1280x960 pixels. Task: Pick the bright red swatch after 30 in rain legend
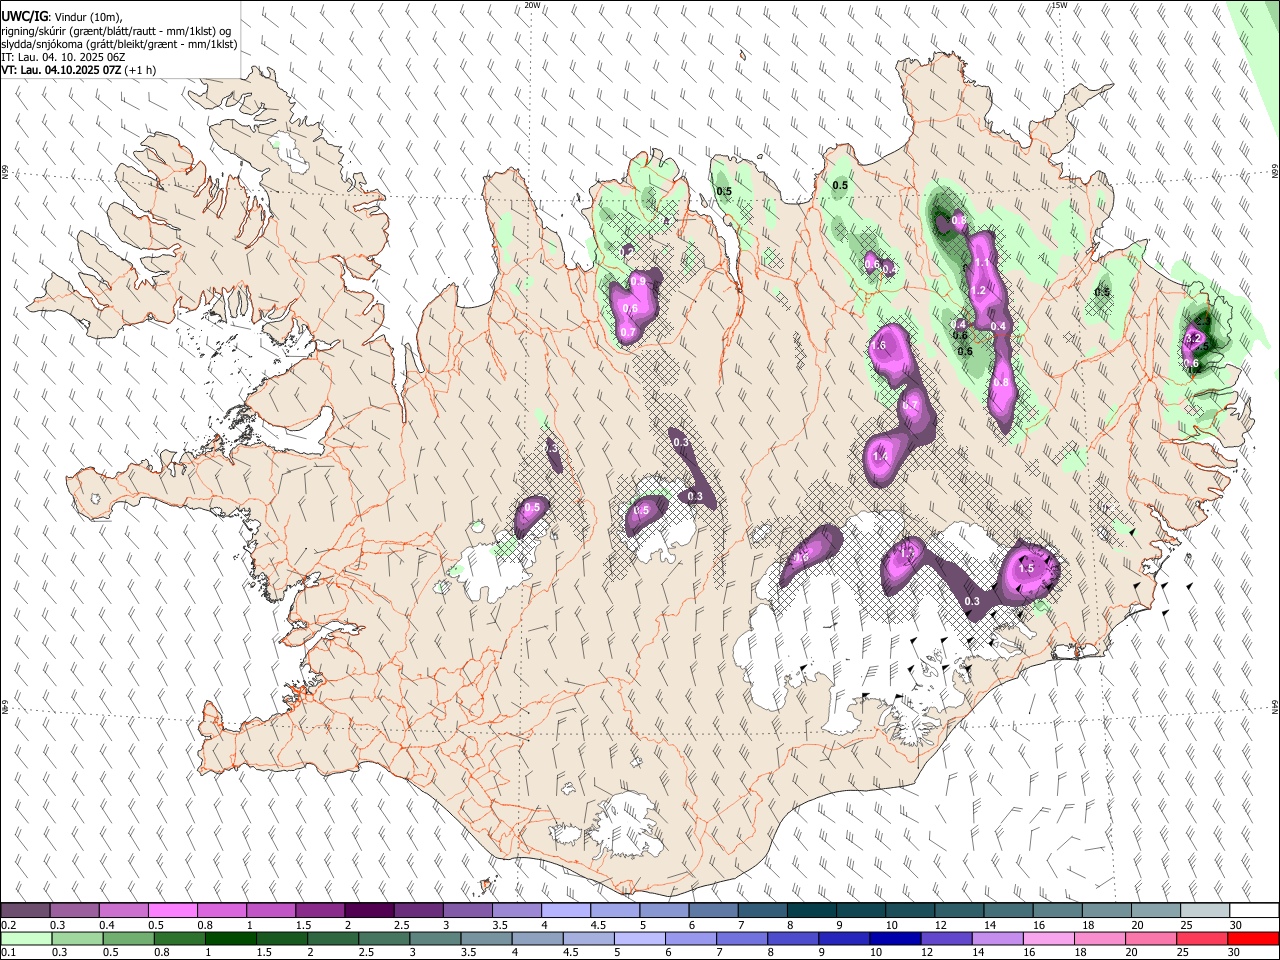pyautogui.click(x=1253, y=938)
